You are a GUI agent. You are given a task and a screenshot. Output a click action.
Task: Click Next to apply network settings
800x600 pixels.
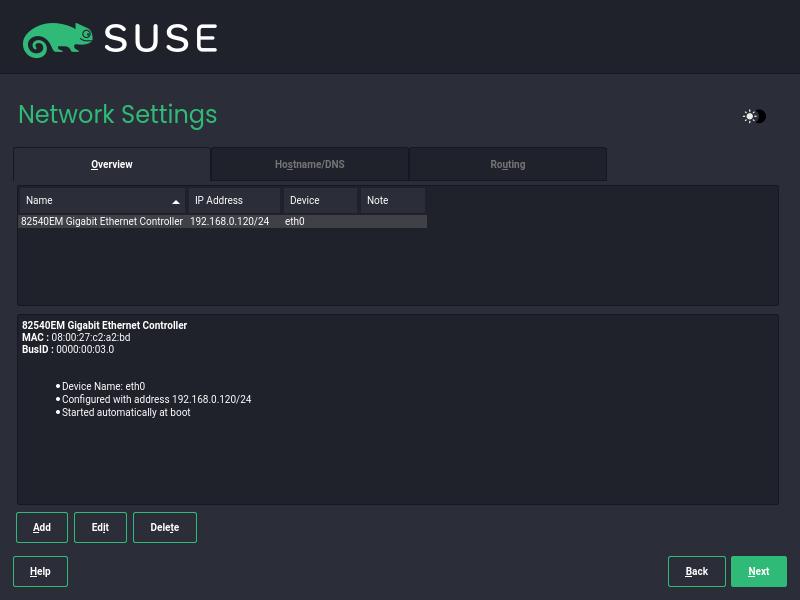click(x=758, y=571)
